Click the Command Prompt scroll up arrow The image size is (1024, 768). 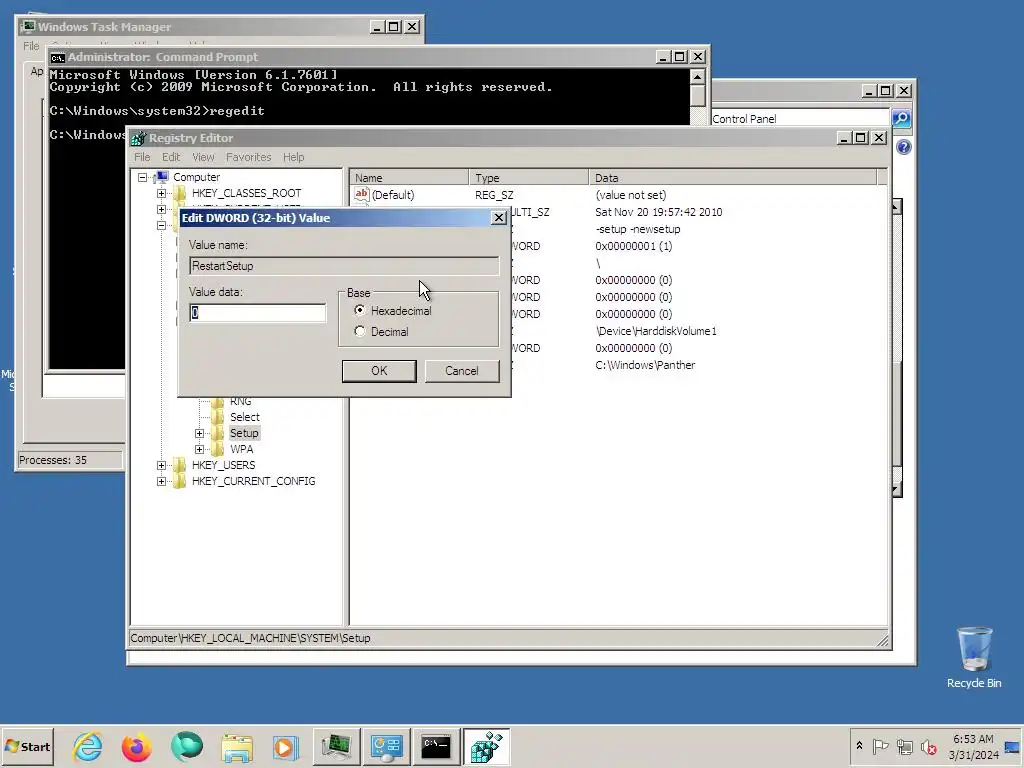pyautogui.click(x=697, y=76)
